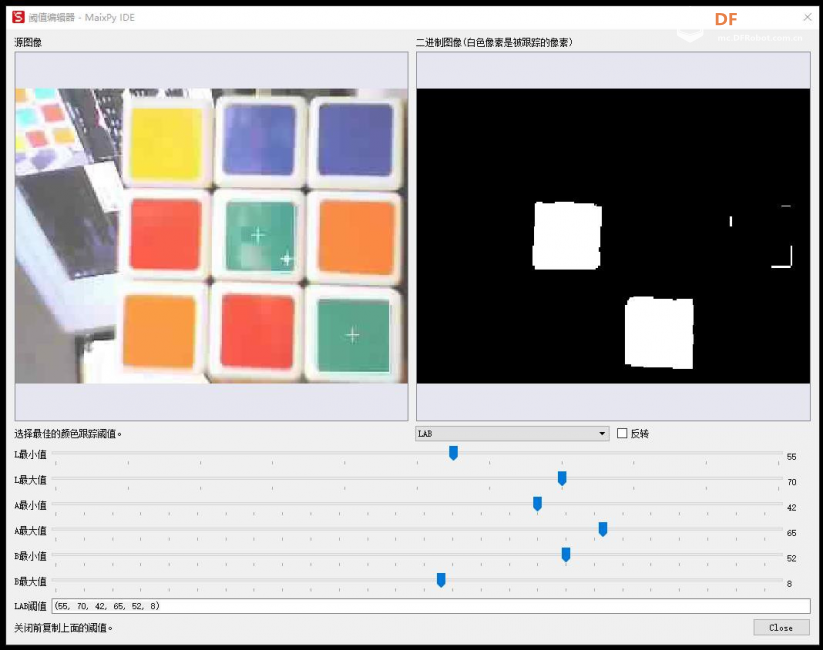Image resolution: width=823 pixels, height=650 pixels.
Task: Click the yellow cube tile in source image
Action: (x=166, y=143)
